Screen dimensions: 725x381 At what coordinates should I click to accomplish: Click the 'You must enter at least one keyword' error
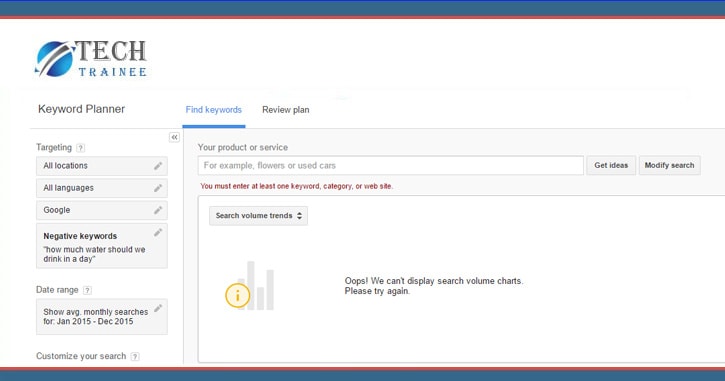click(296, 186)
